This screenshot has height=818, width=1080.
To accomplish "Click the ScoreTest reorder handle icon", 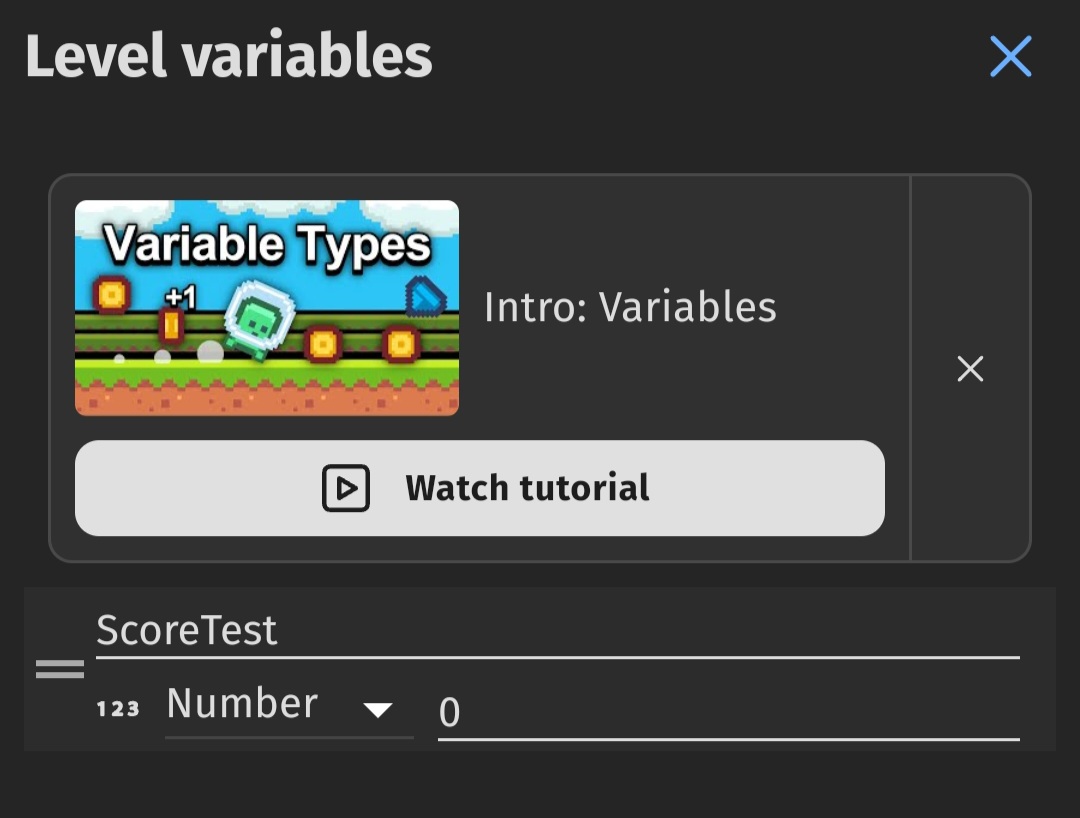I will [x=60, y=669].
